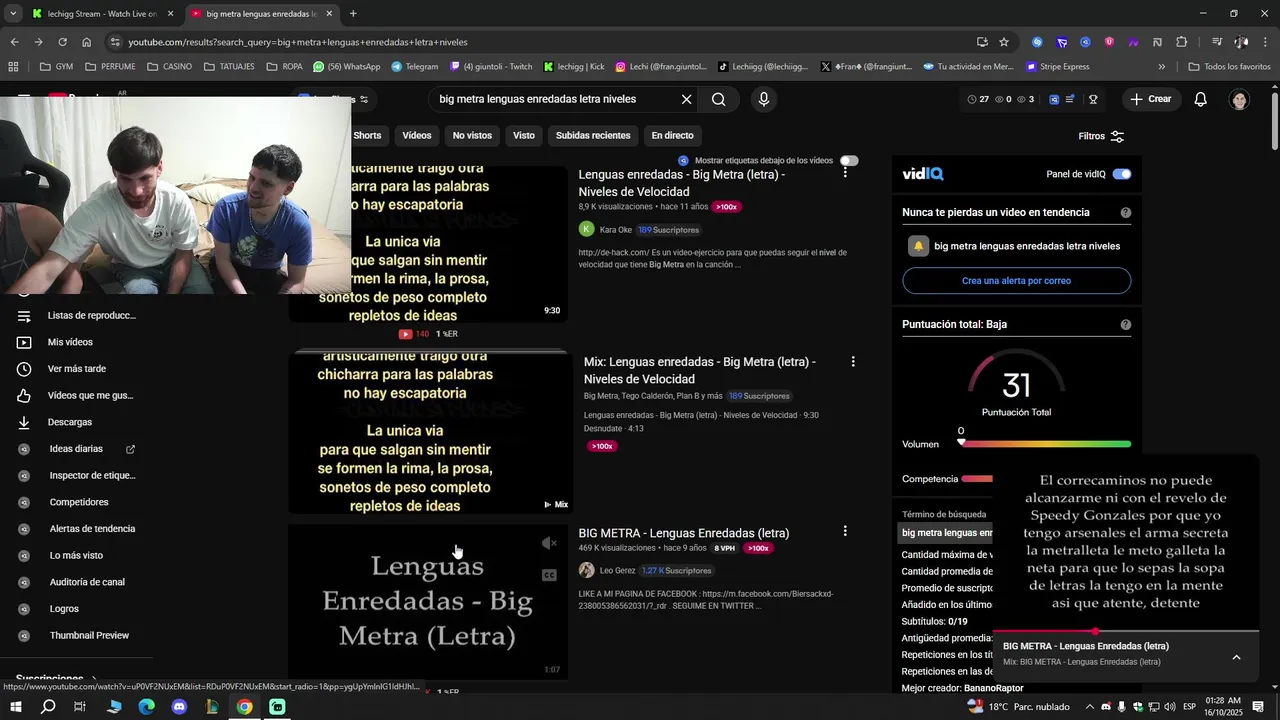Open the vidIQ blue toolbar logo icon
The image size is (1280, 720).
1053,99
